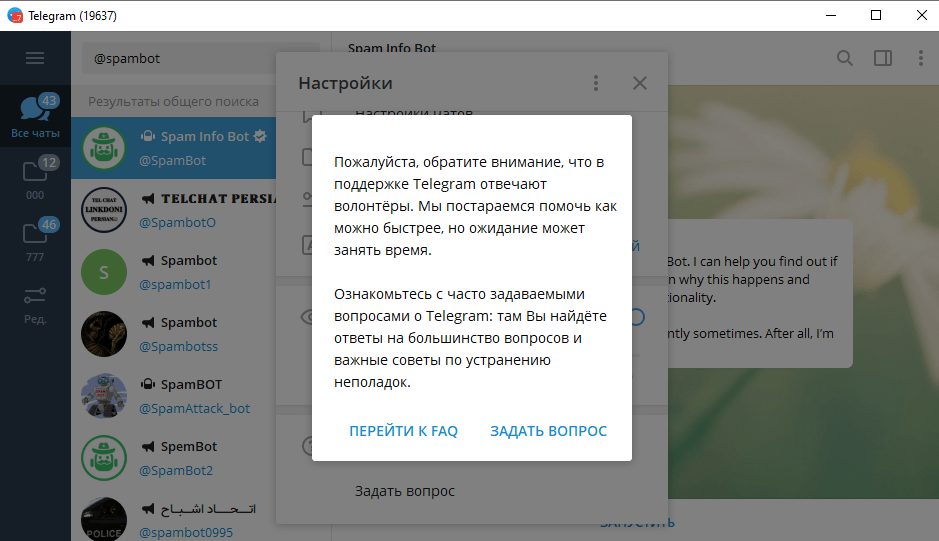939x541 pixels.
Task: Select the 000 chat folder
Action: (35, 178)
